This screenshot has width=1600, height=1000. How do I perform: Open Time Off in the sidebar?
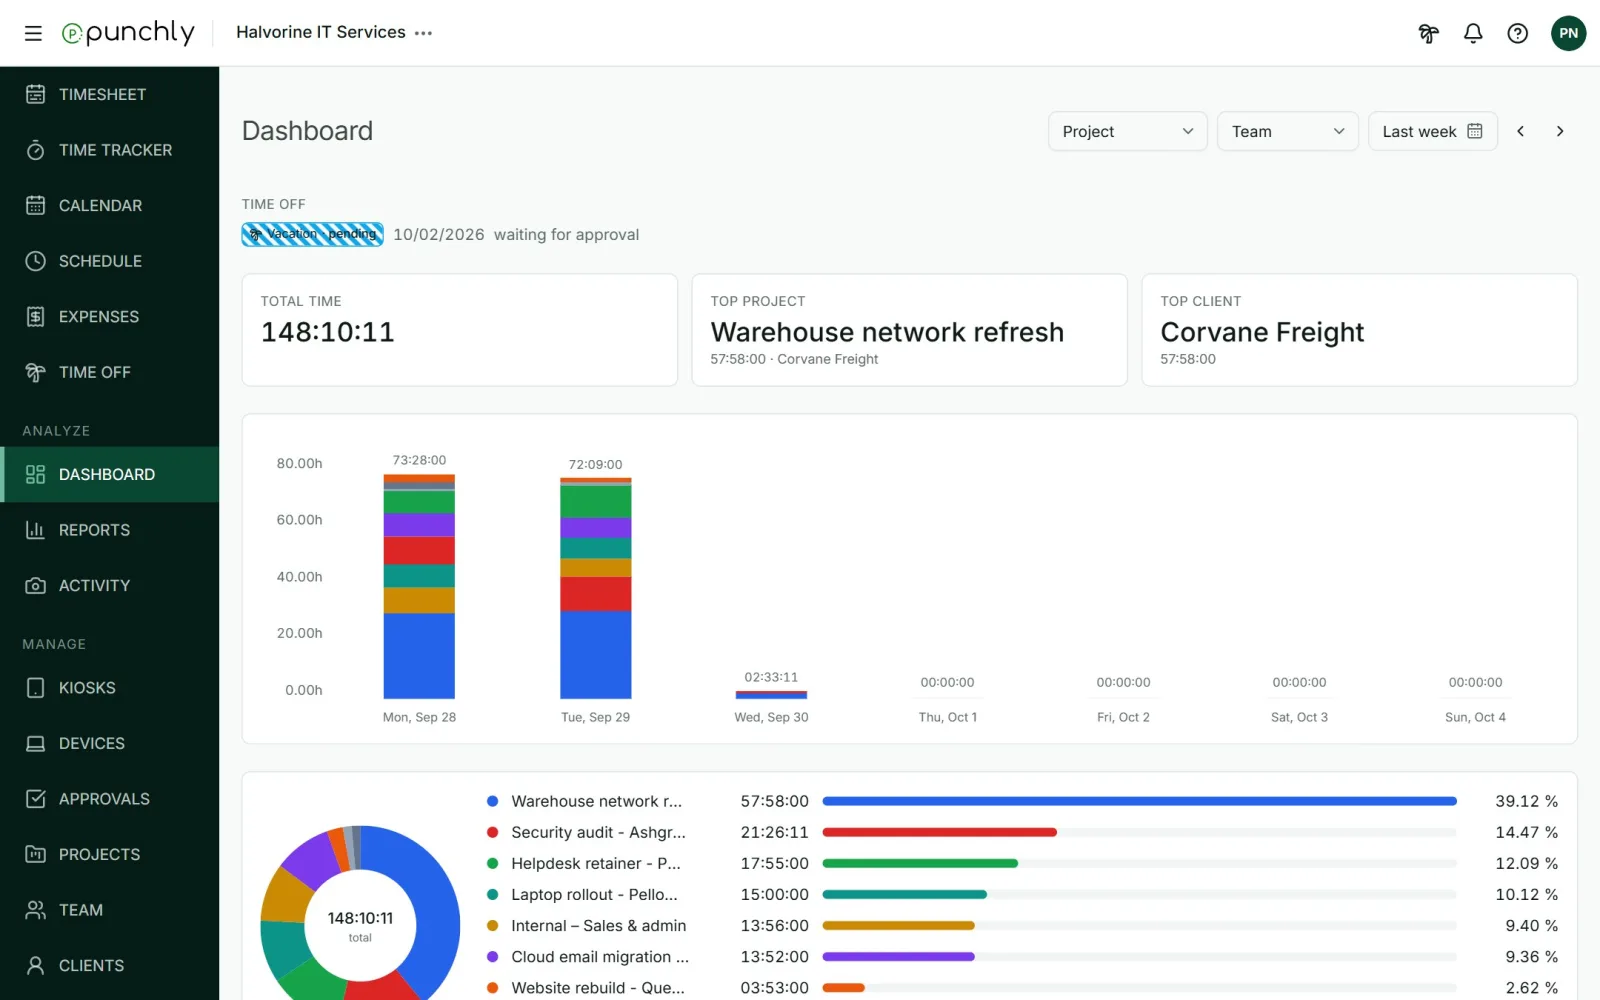pos(110,372)
